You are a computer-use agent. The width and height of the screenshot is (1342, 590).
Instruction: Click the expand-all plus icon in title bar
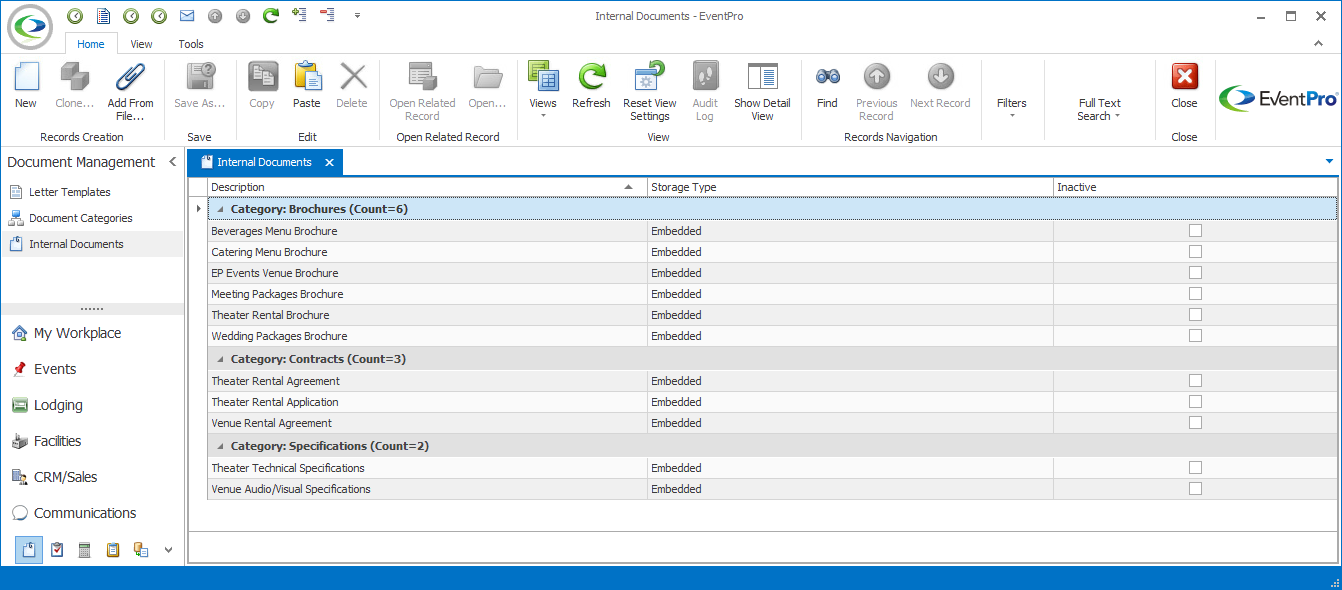[298, 15]
